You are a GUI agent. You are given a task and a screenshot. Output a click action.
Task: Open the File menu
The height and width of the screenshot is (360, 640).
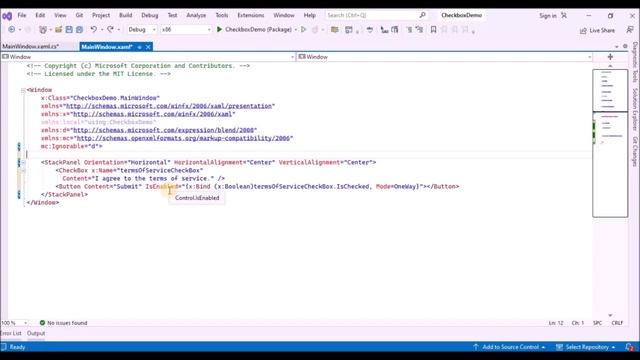tap(22, 15)
